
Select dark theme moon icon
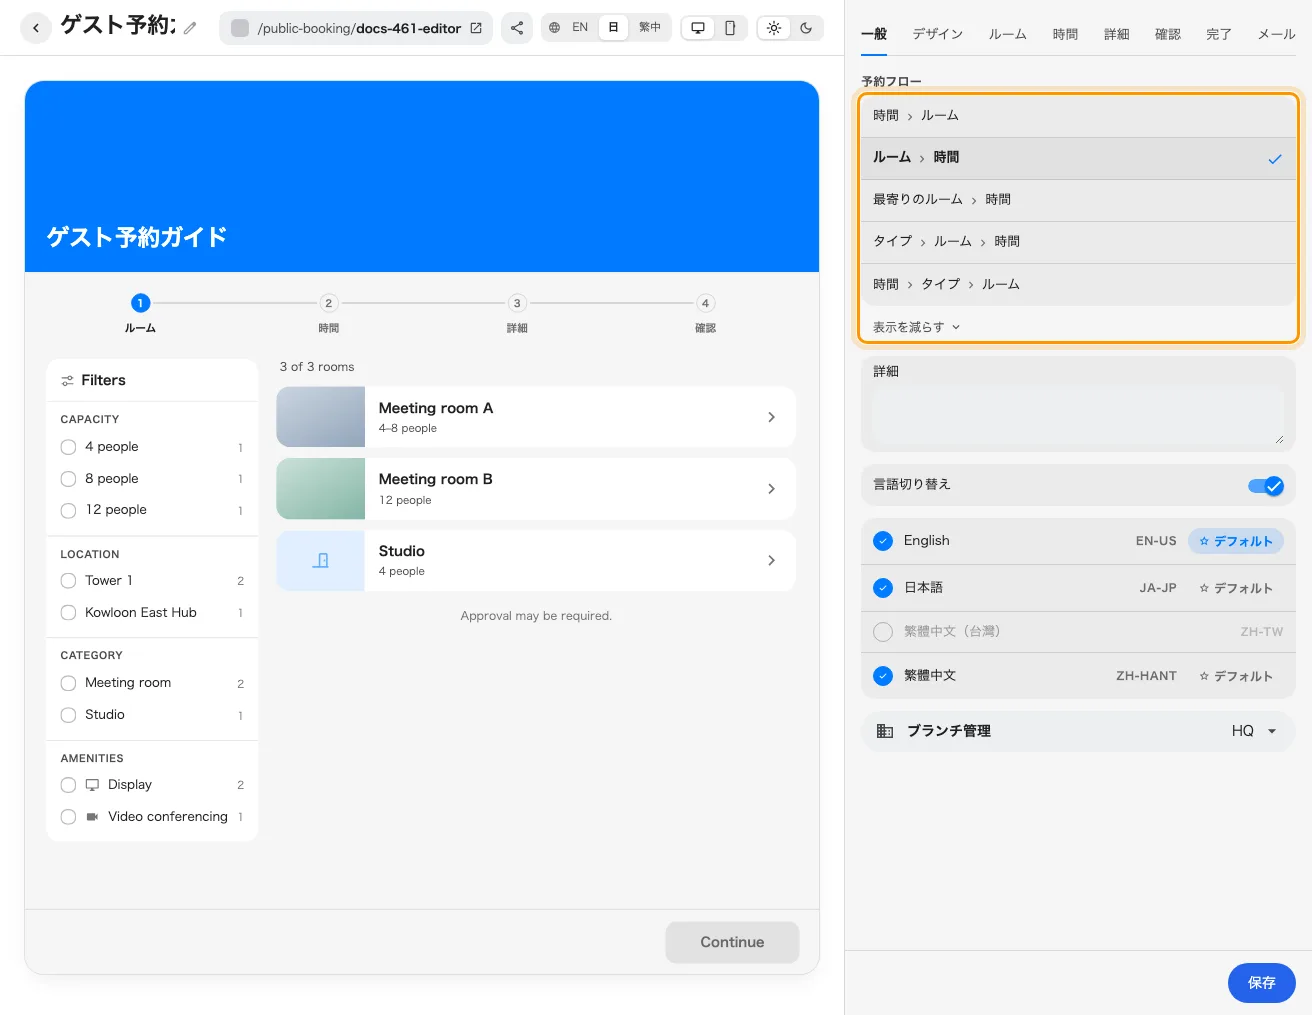pyautogui.click(x=806, y=28)
